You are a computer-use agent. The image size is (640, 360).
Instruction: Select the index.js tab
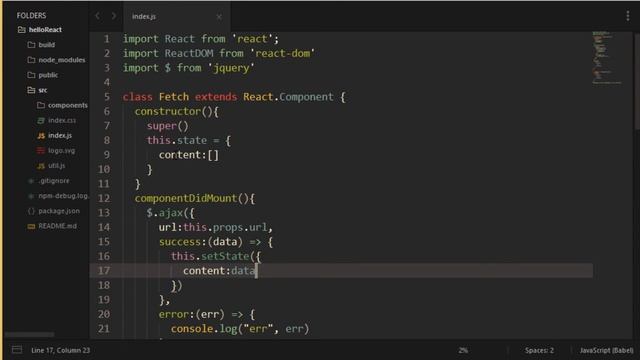[x=177, y=17]
